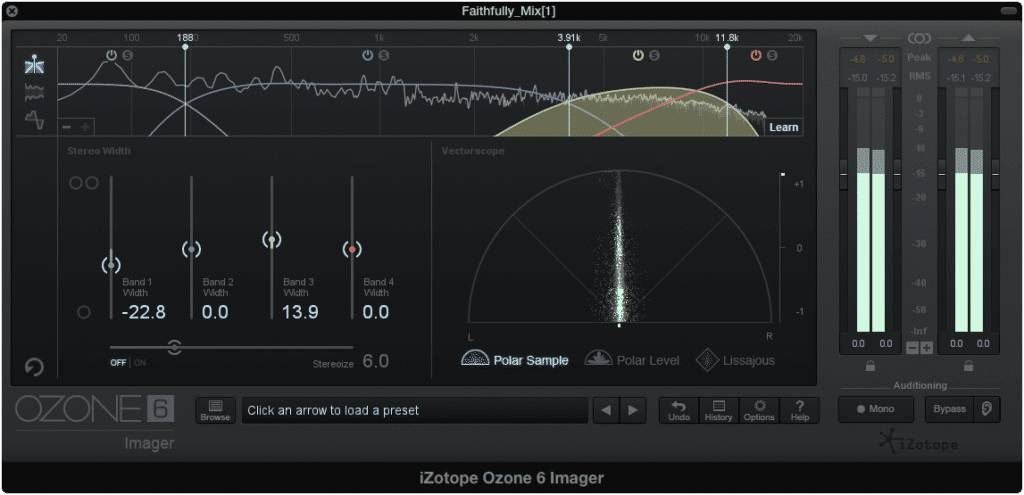Image resolution: width=1024 pixels, height=495 pixels.
Task: Open the History list
Action: [x=718, y=411]
